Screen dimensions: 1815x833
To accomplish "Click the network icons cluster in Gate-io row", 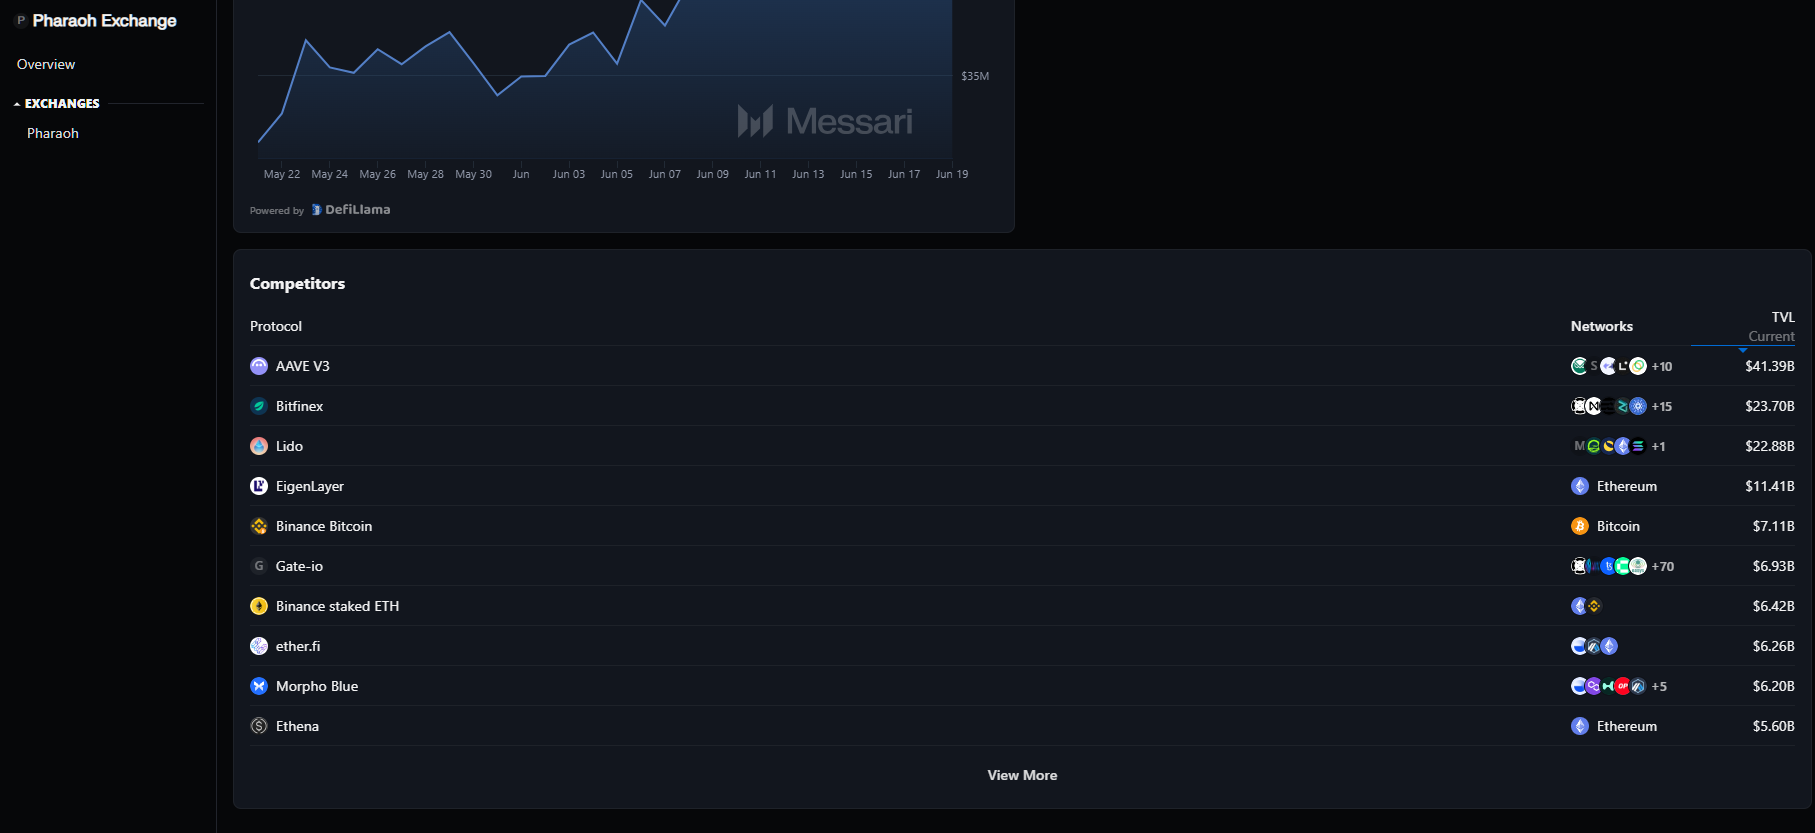I will coord(1609,566).
